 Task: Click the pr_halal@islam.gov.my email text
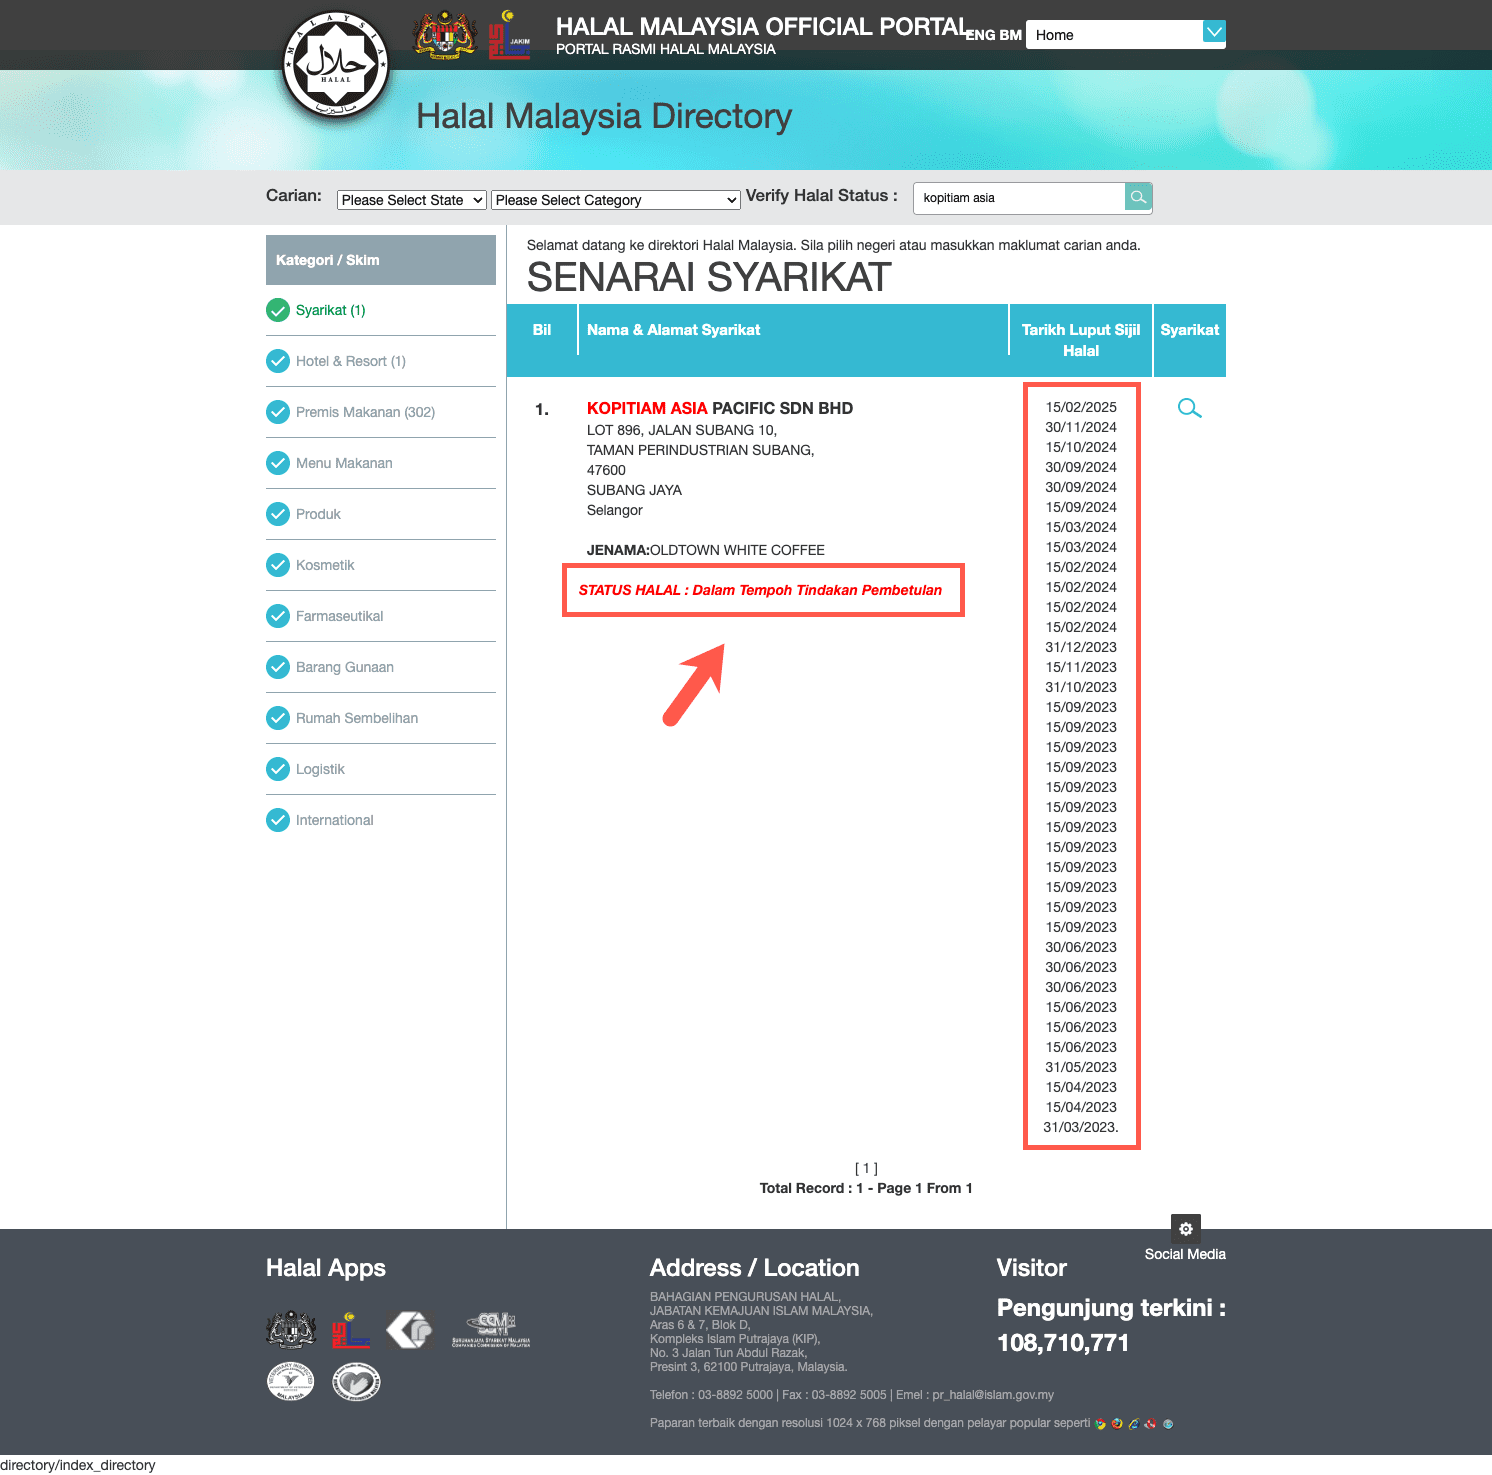point(993,1395)
